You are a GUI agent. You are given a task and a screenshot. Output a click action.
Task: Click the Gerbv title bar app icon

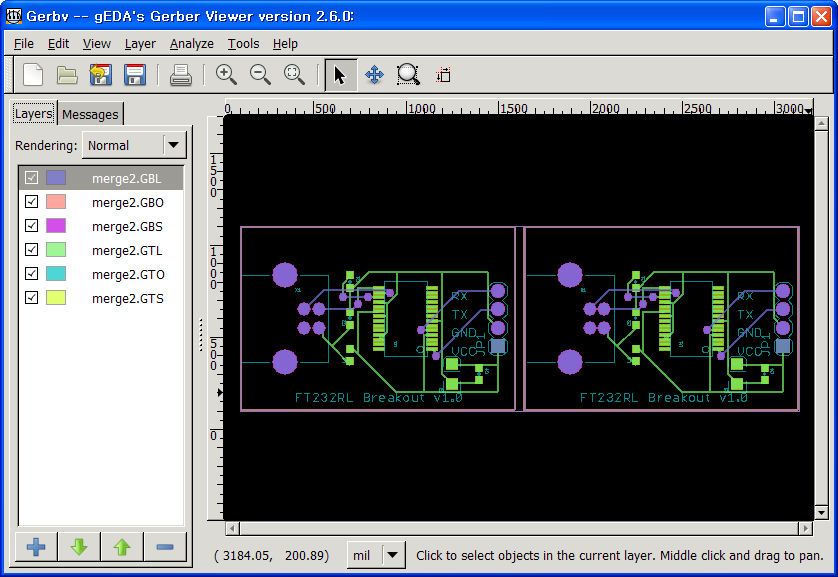(14, 16)
